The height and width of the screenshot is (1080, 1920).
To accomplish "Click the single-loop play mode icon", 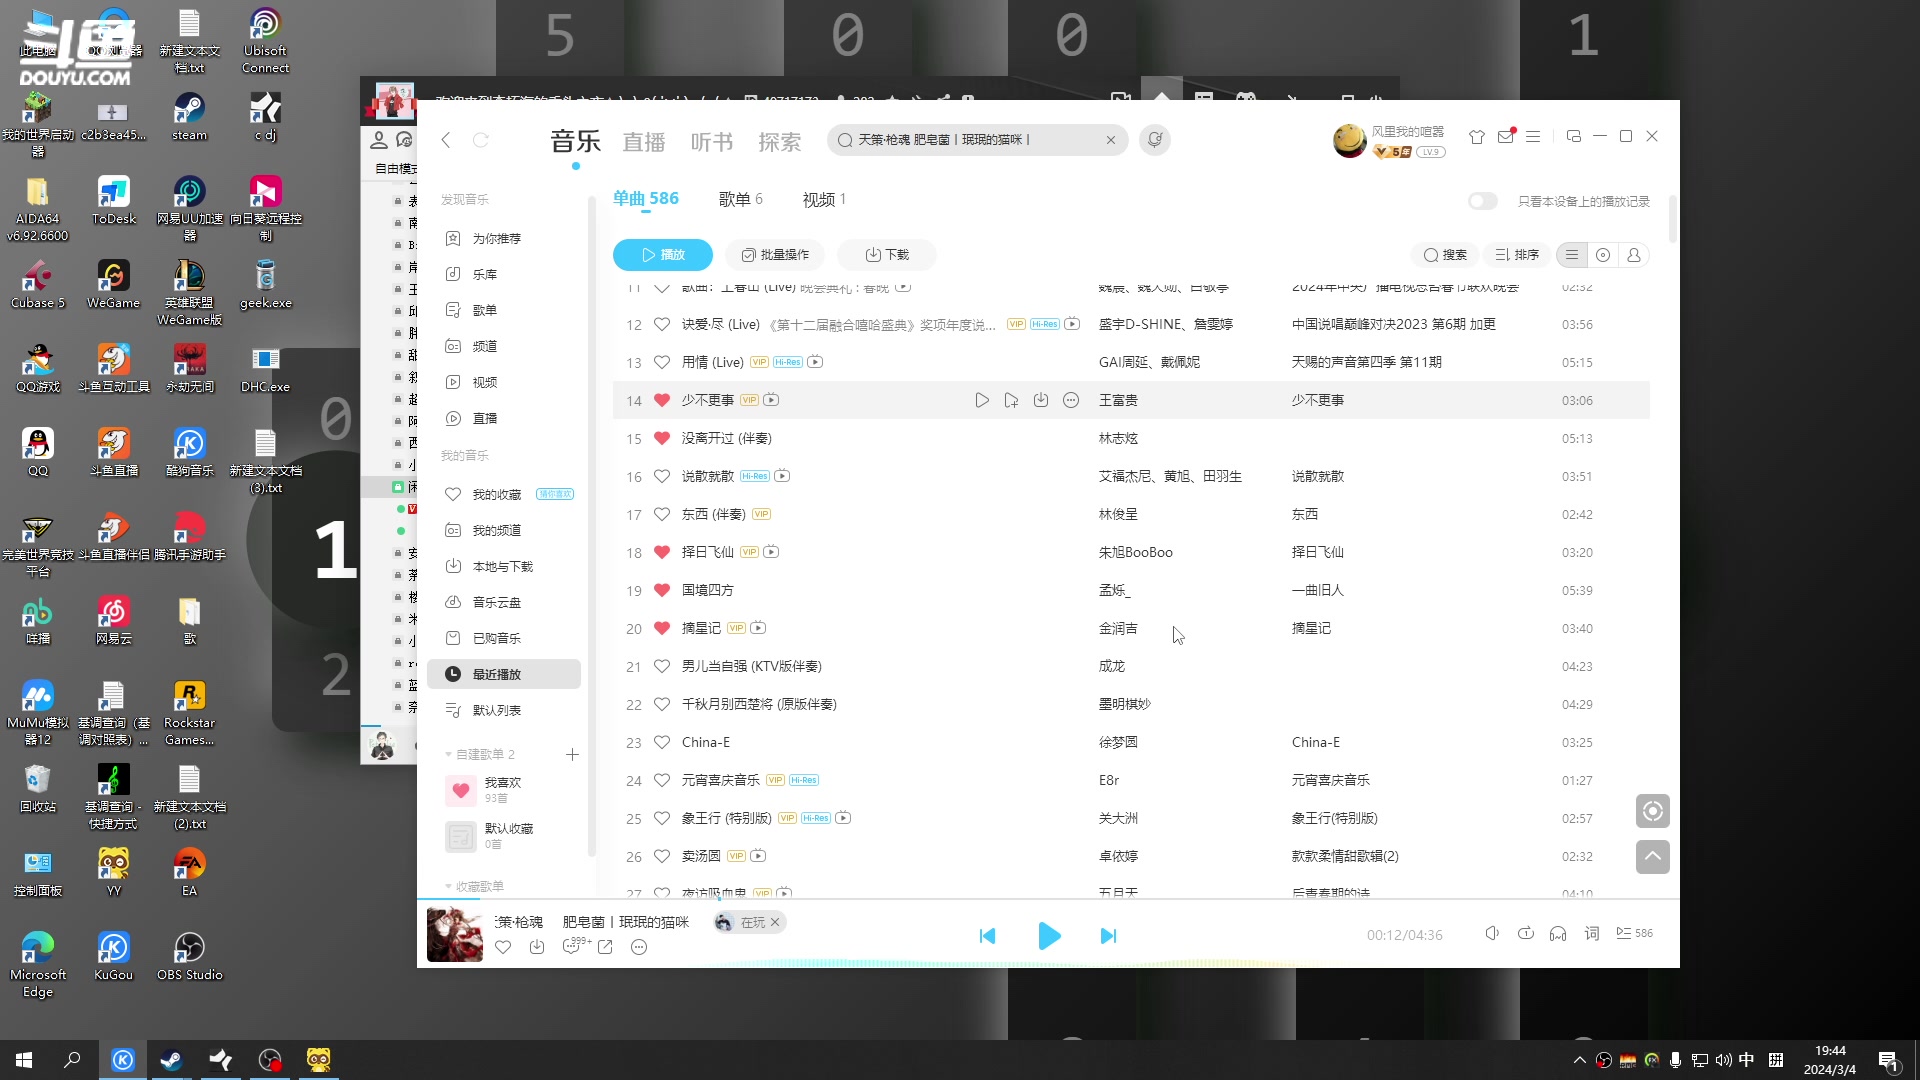I will 1526,933.
